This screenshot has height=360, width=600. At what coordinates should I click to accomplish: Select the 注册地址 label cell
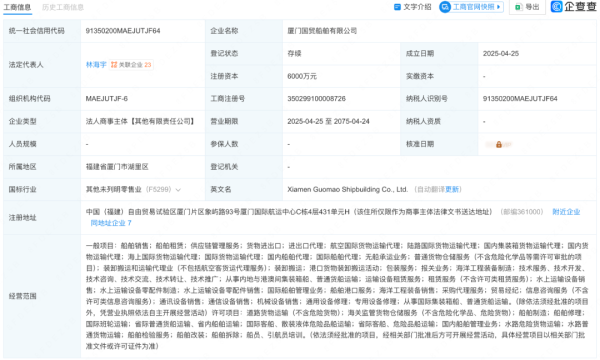pos(42,217)
